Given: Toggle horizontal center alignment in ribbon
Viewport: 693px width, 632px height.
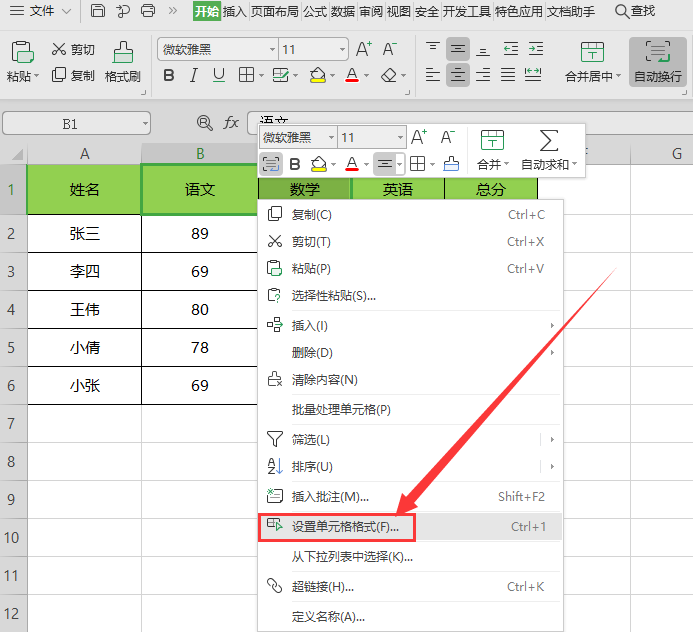Looking at the screenshot, I should pos(458,75).
